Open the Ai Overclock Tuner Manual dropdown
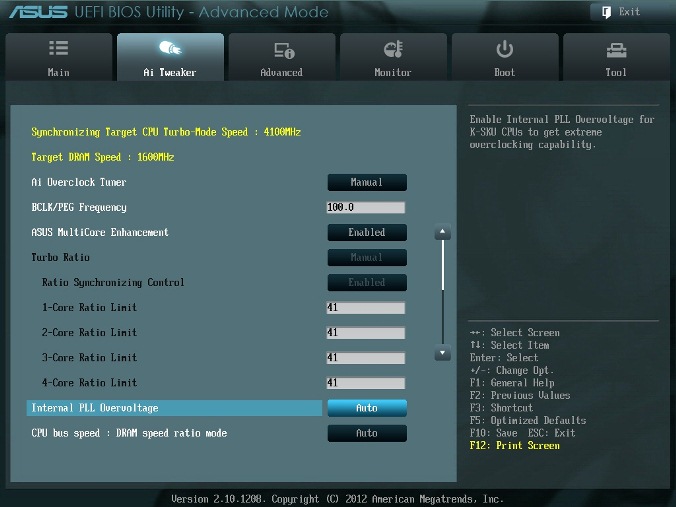This screenshot has width=676, height=507. (367, 182)
